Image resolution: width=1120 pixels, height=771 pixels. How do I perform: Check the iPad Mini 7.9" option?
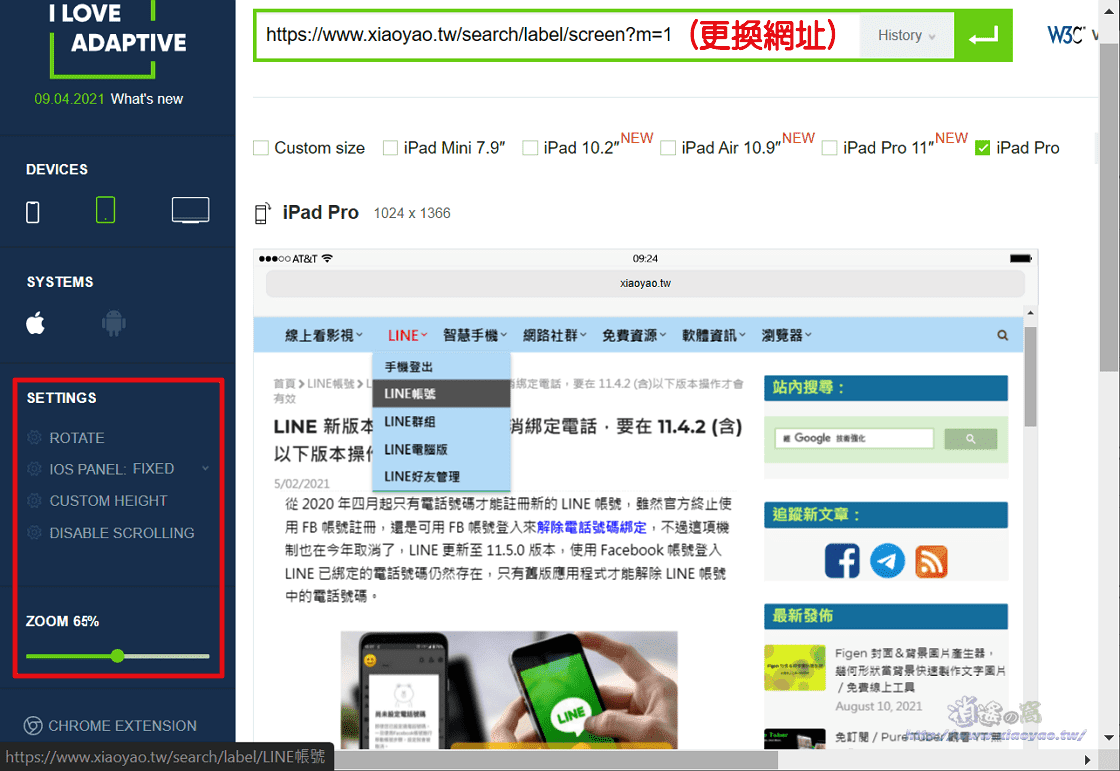coord(390,148)
